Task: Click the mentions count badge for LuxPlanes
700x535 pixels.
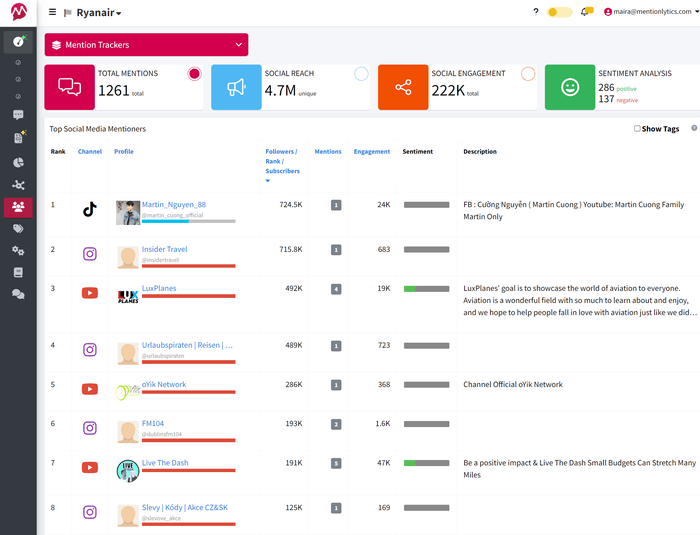Action: click(x=336, y=289)
